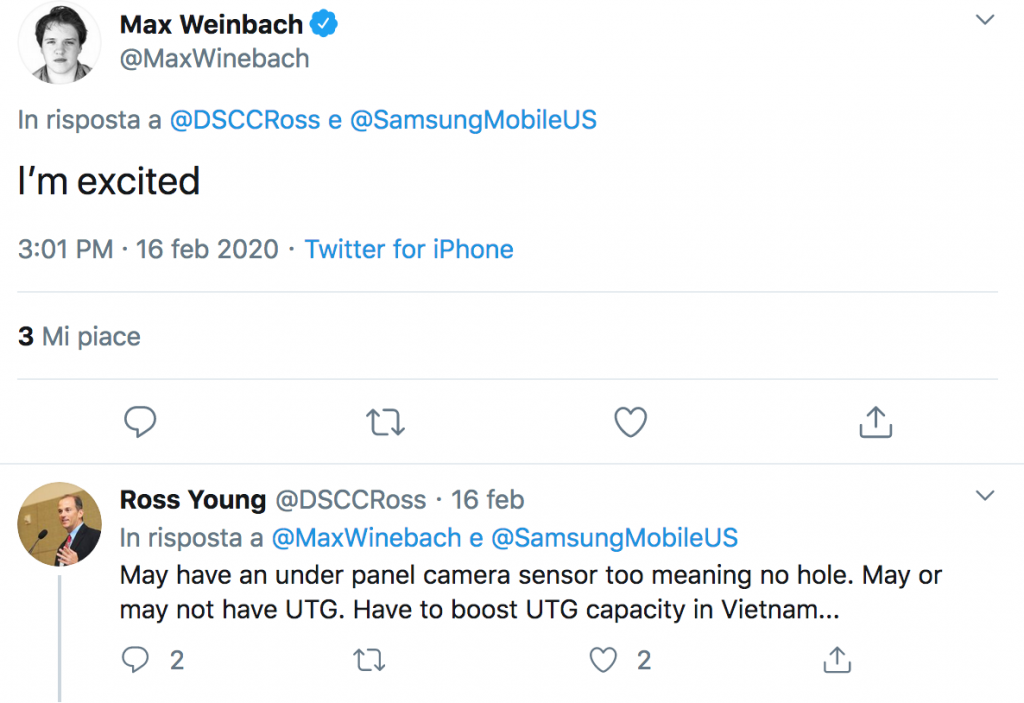The image size is (1024, 703).
Task: Click the Twitter for iPhone link
Action: pyautogui.click(x=409, y=249)
